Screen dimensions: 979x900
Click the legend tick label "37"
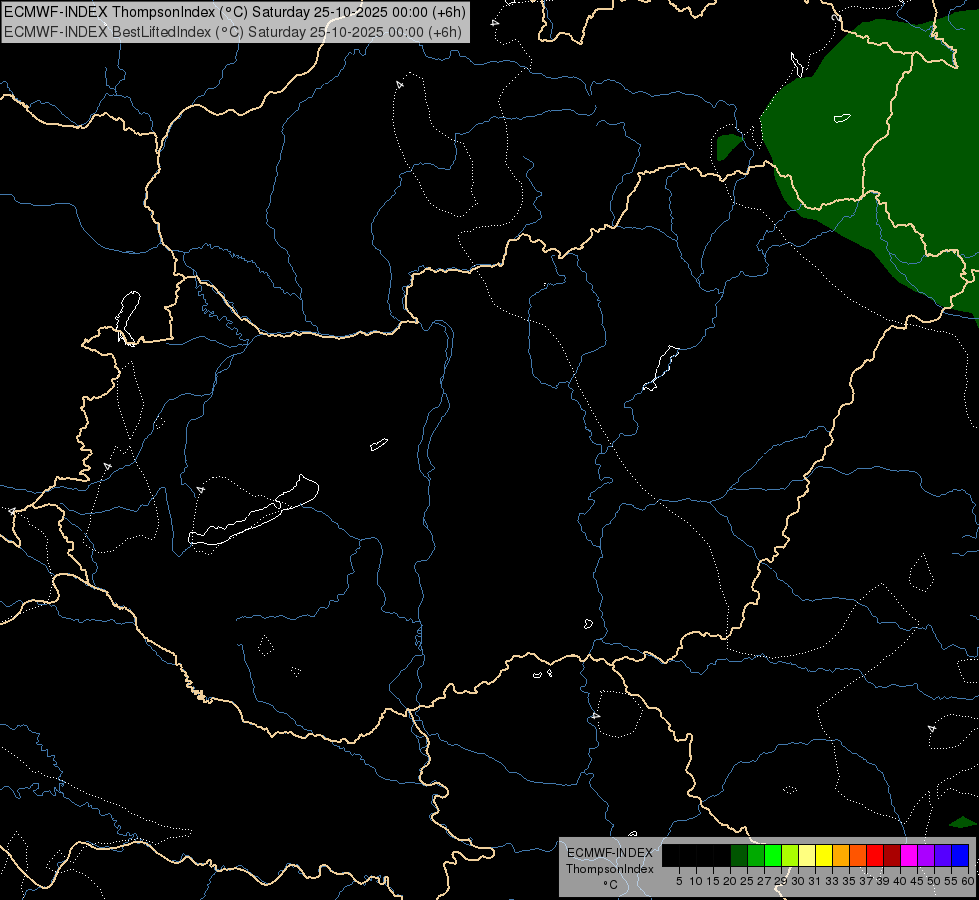tap(866, 881)
